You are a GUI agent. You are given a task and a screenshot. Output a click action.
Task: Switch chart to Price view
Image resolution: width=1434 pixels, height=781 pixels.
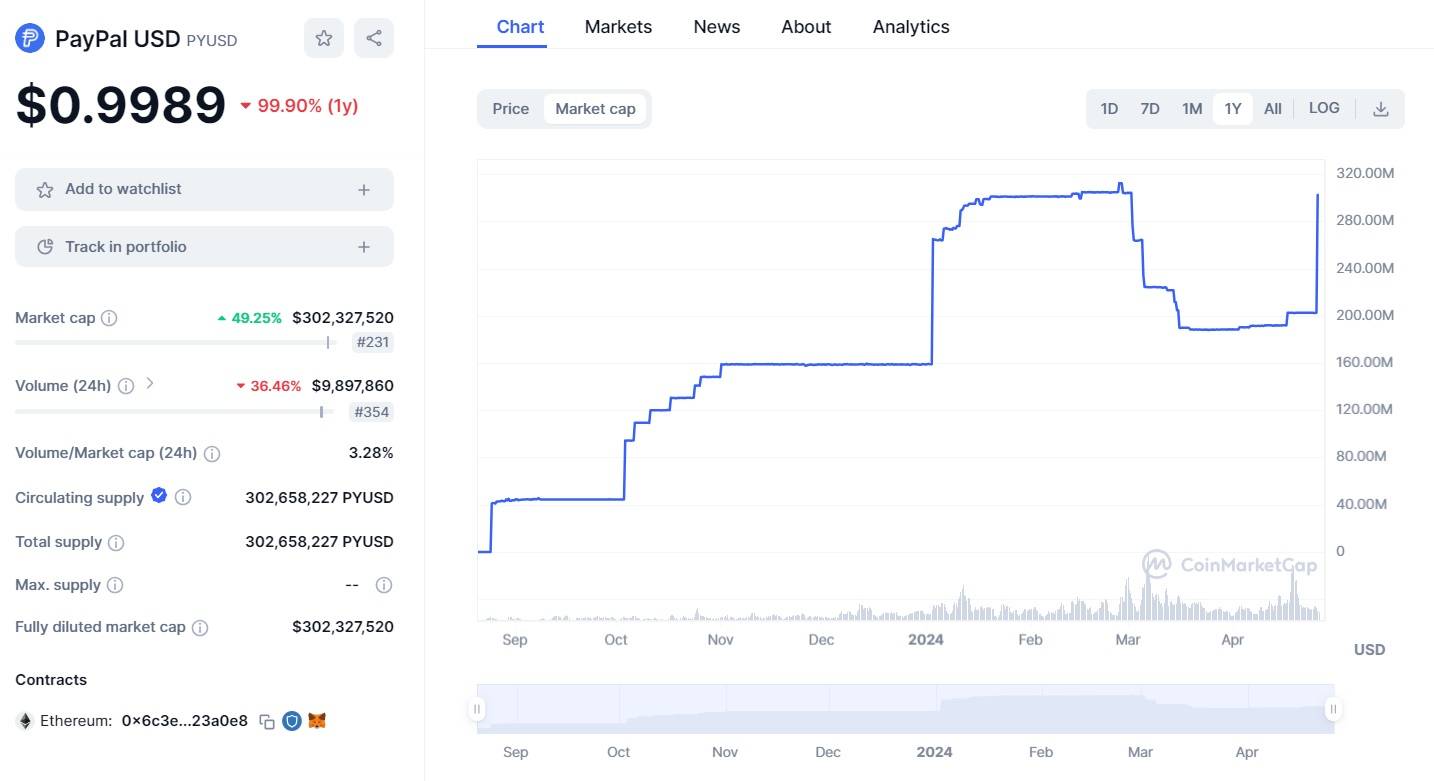[x=511, y=109]
